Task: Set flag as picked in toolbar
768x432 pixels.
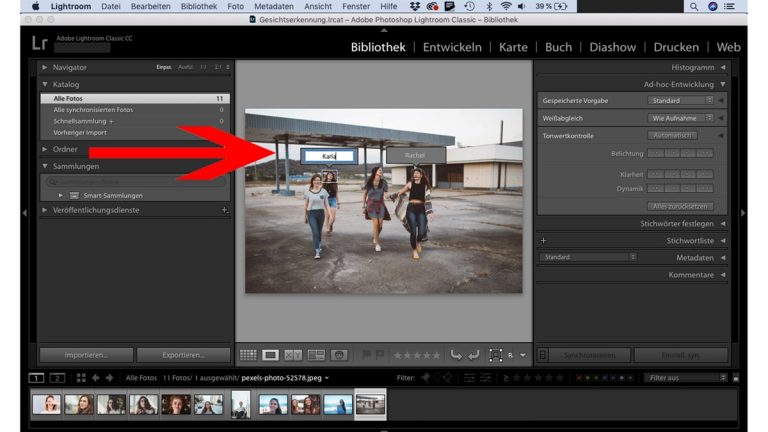Action: pos(365,354)
